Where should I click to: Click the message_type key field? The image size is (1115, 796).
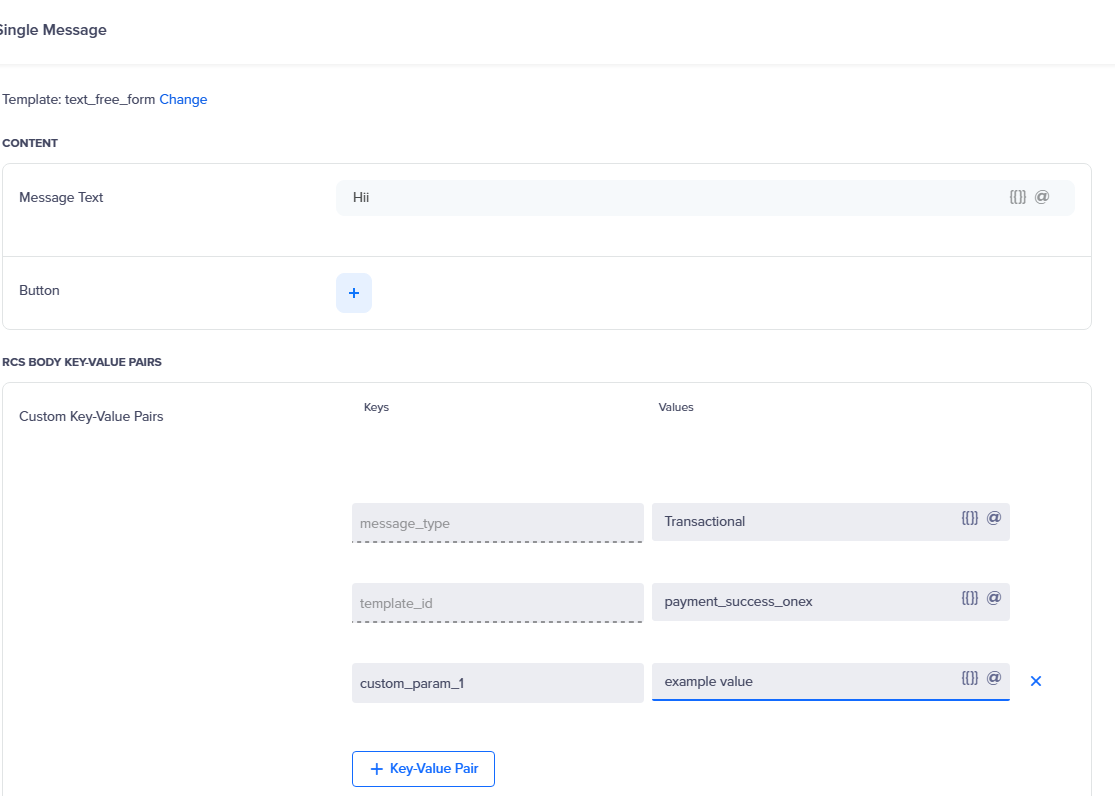click(x=498, y=523)
